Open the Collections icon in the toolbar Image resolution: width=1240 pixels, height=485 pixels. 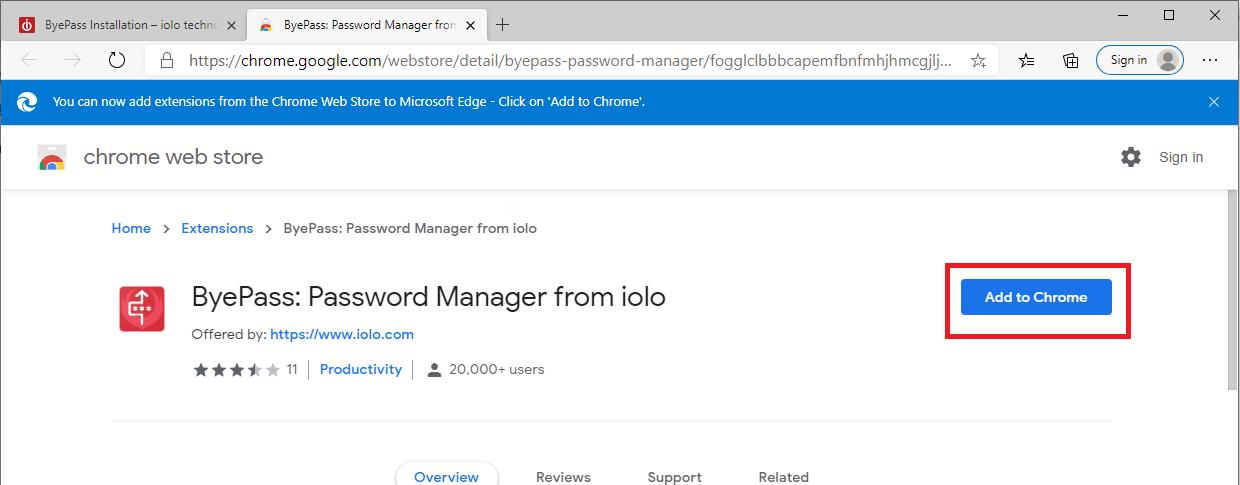coord(1071,60)
